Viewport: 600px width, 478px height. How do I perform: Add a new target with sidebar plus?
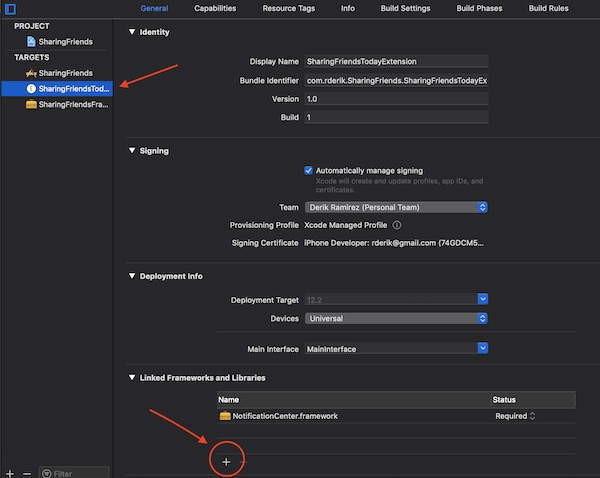10,473
